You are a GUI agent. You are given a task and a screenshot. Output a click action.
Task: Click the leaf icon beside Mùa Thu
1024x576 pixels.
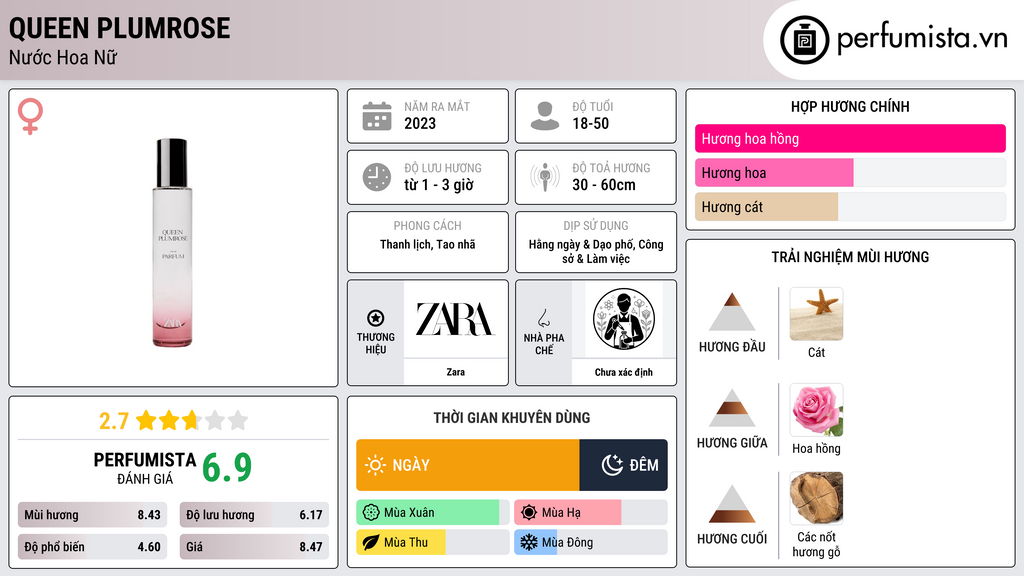371,542
